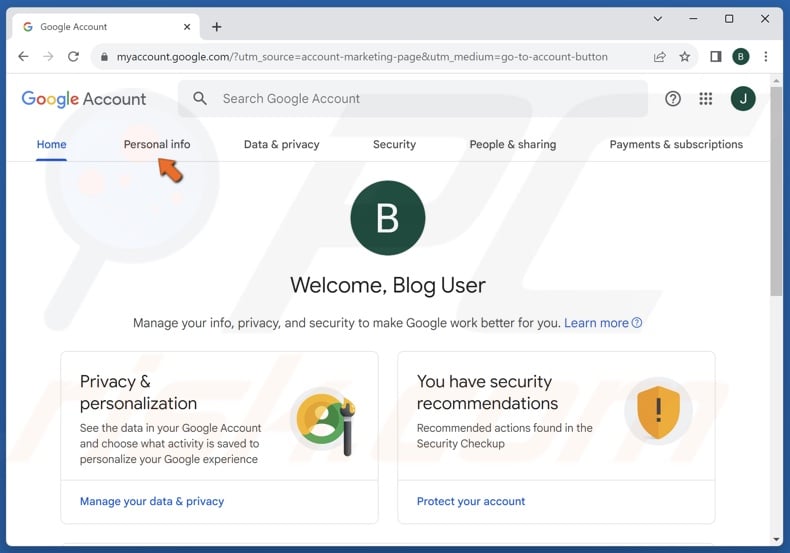Screen dimensions: 790x553
Task: Close the Chrome window
Action: (765, 19)
